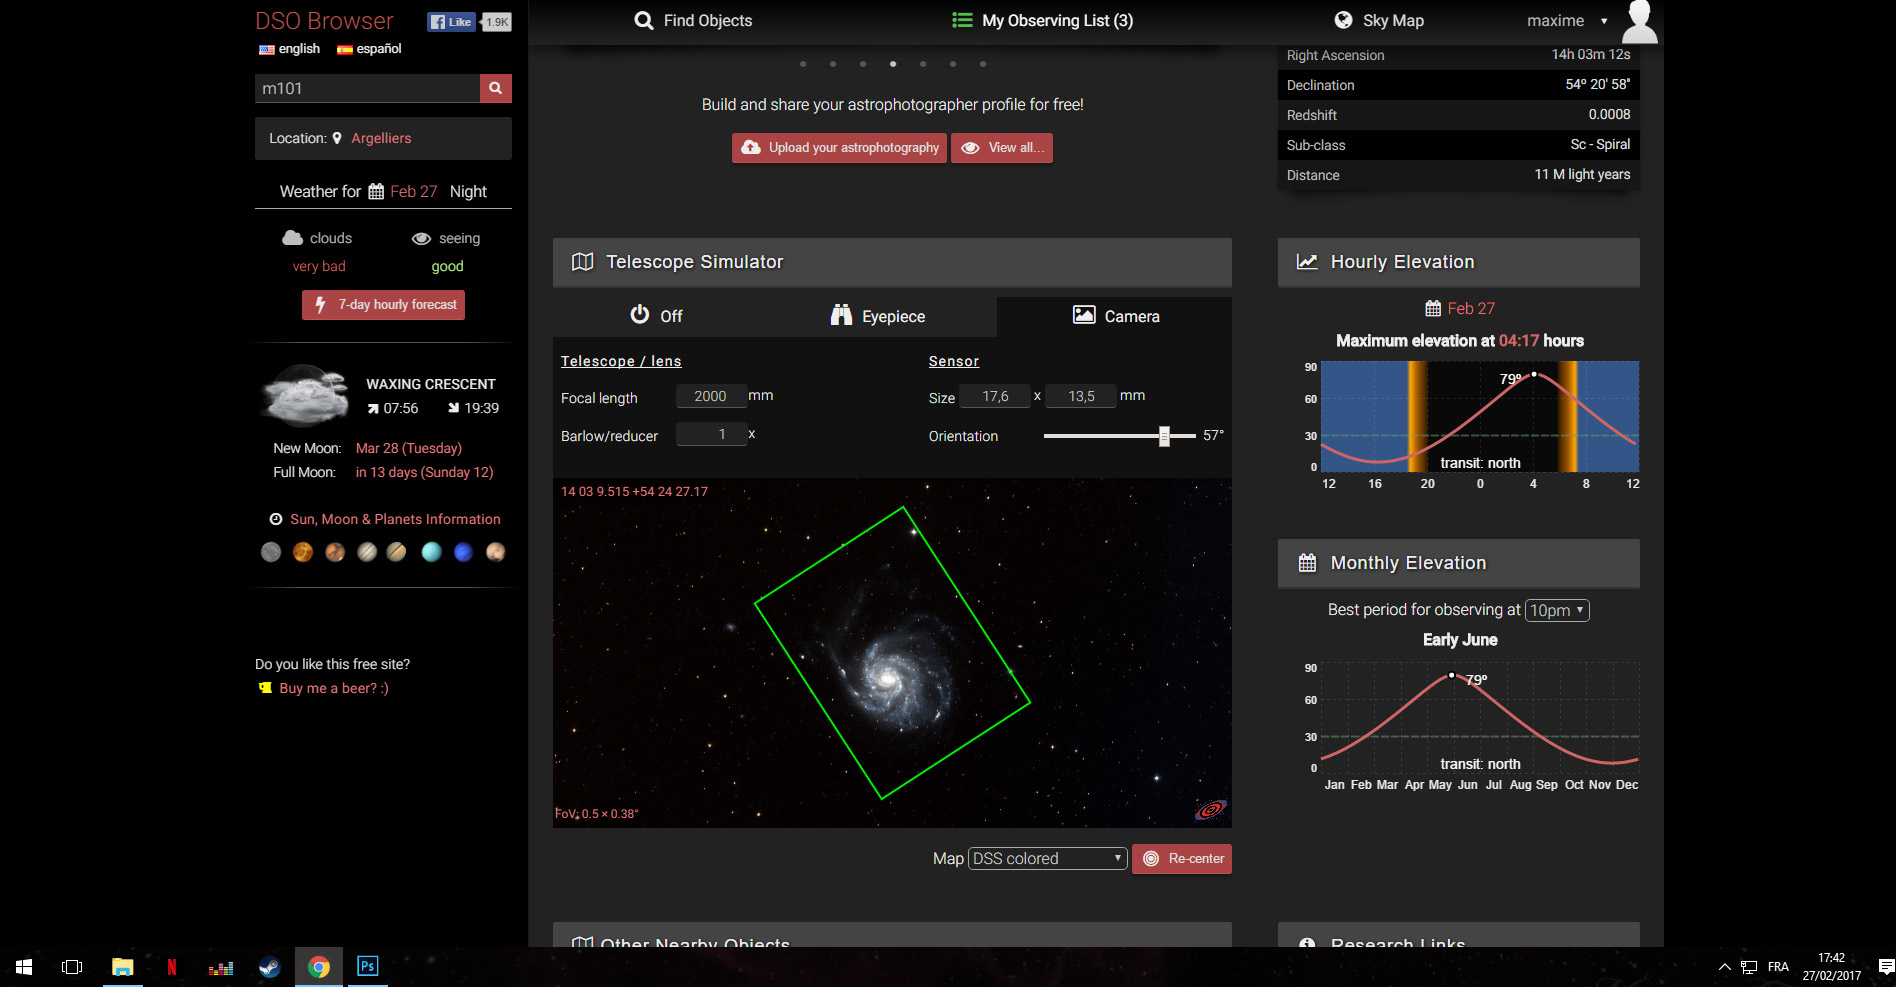1896x987 pixels.
Task: Open the Map DSS colored dropdown
Action: click(1047, 858)
